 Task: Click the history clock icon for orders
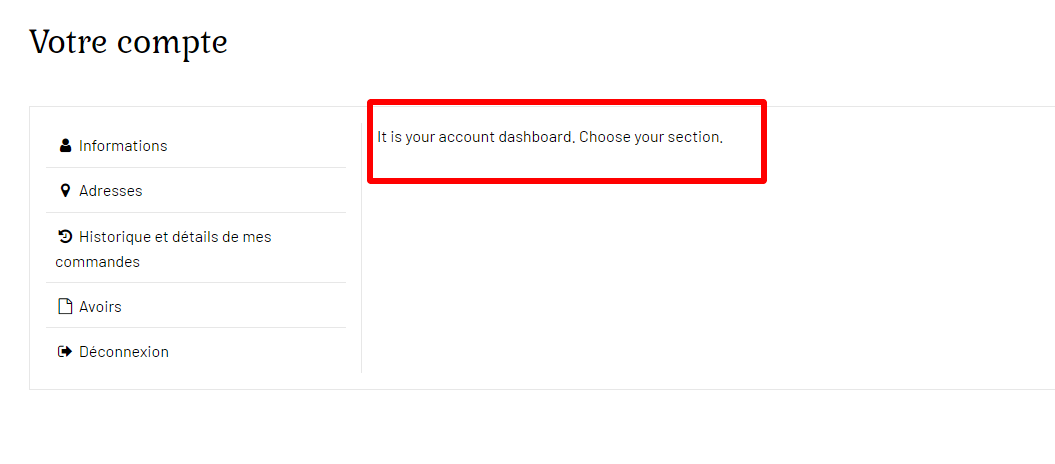coord(66,237)
